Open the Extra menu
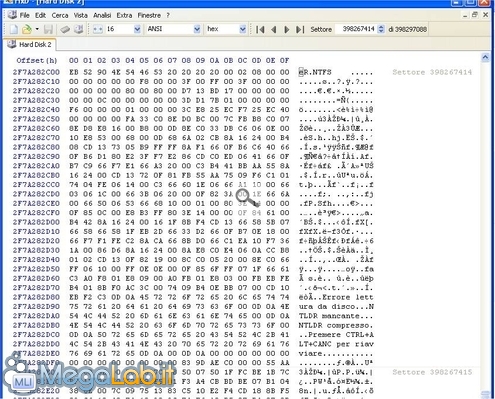495x399 pixels. pyautogui.click(x=124, y=15)
